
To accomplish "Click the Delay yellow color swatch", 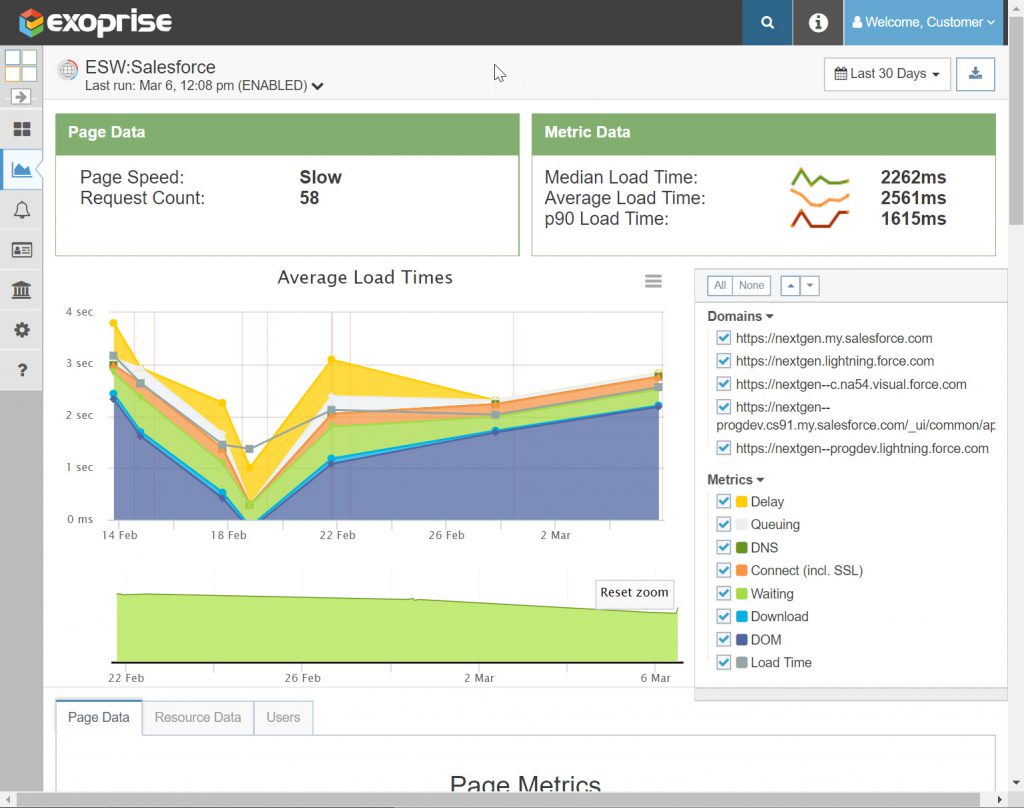I will [741, 502].
